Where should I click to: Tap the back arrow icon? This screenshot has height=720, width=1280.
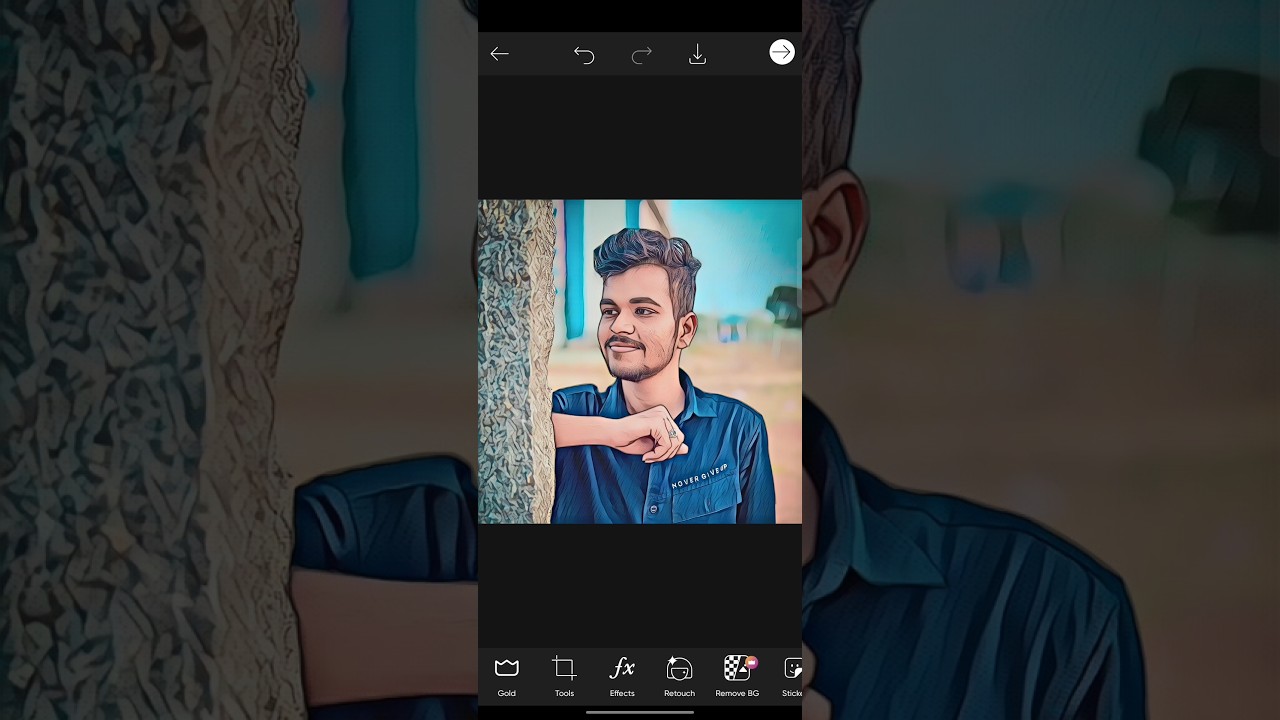click(499, 54)
